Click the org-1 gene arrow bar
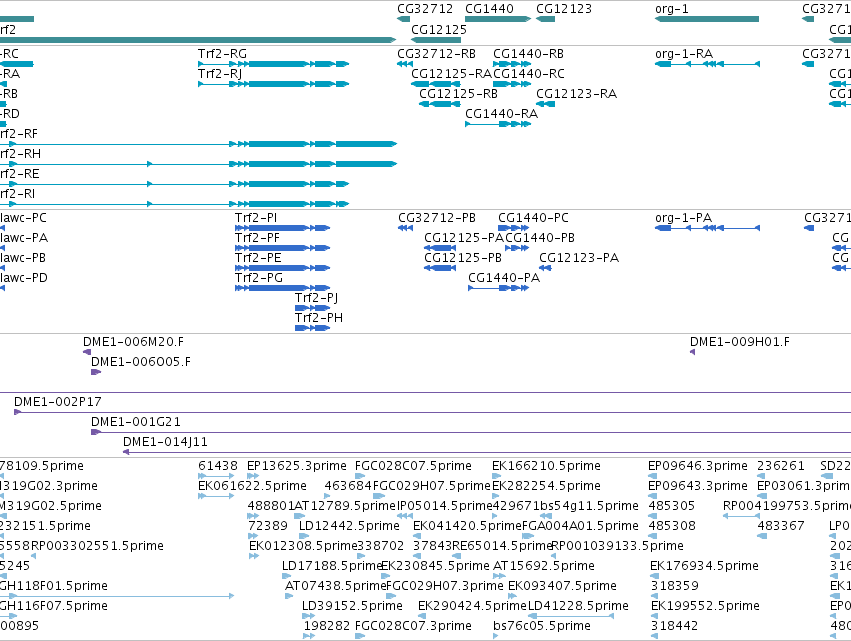The image size is (851, 641). point(707,19)
